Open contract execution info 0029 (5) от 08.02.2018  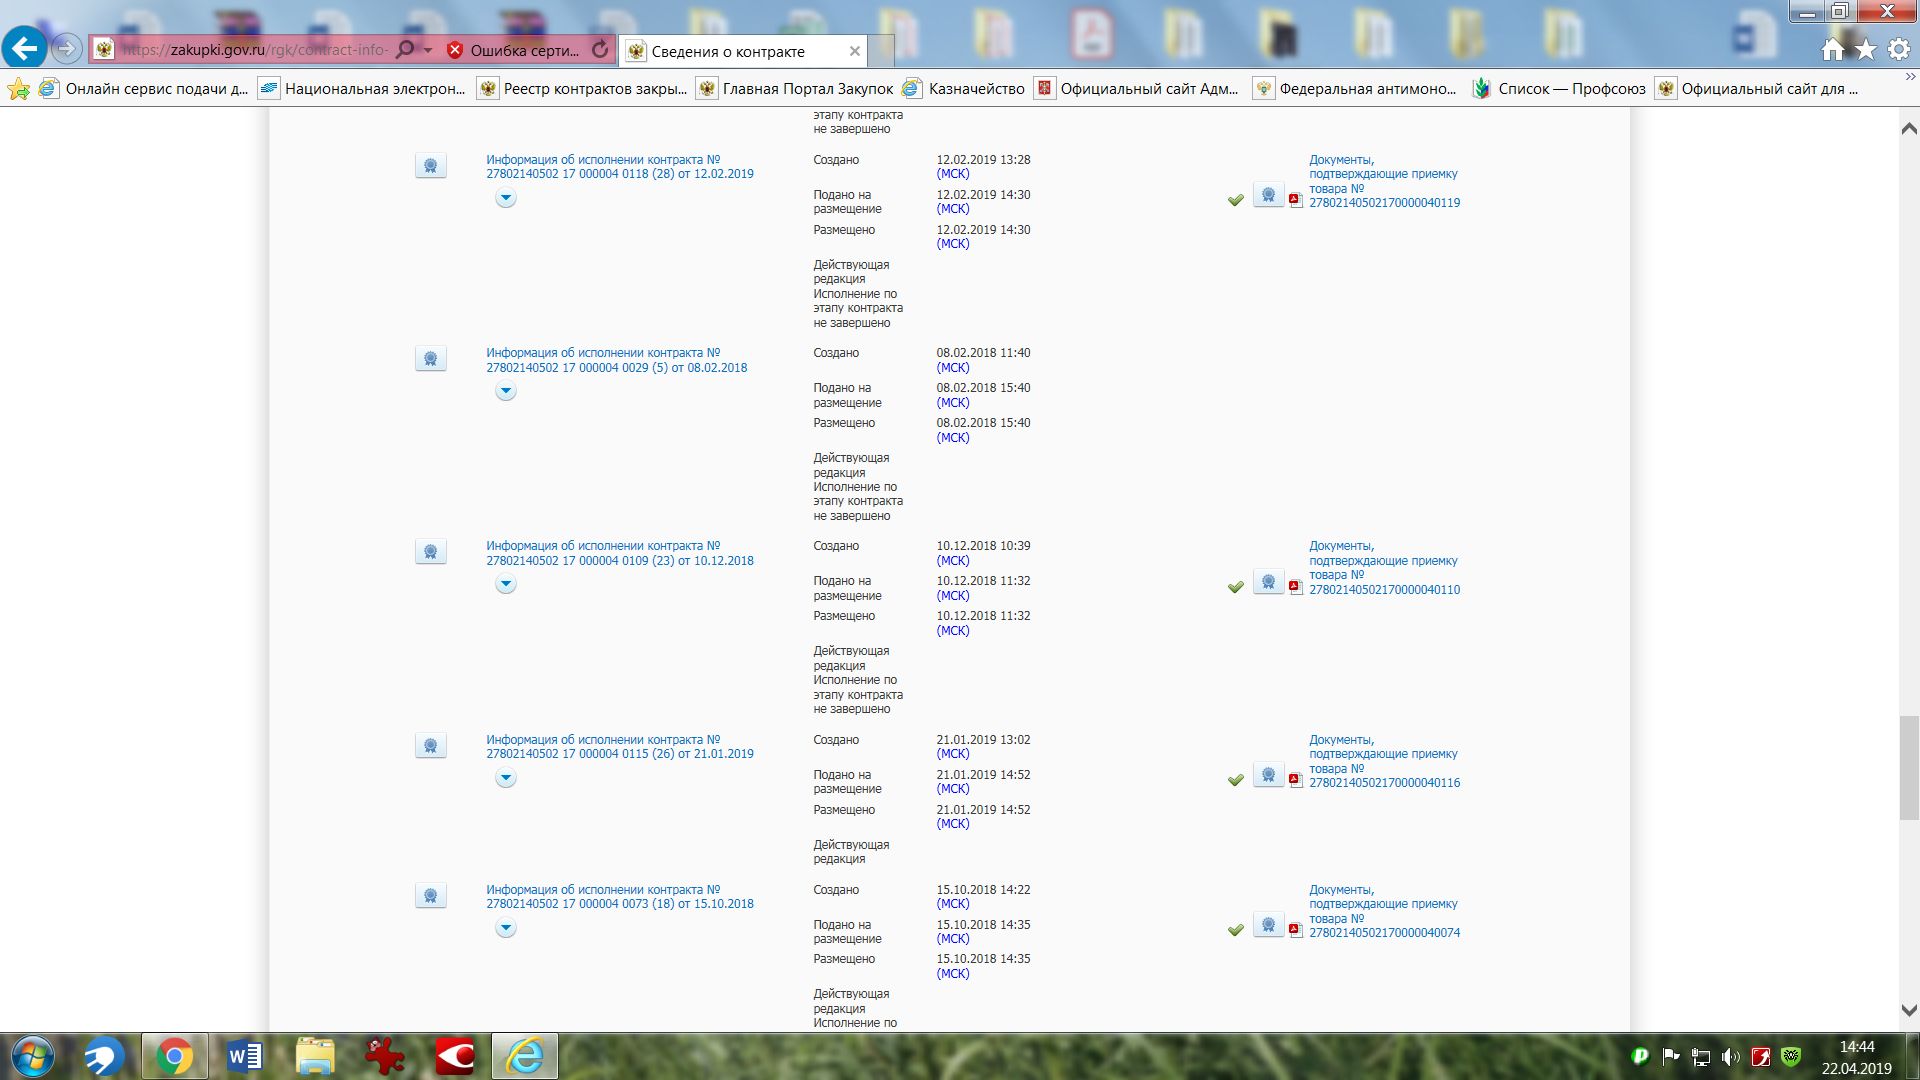coord(617,360)
